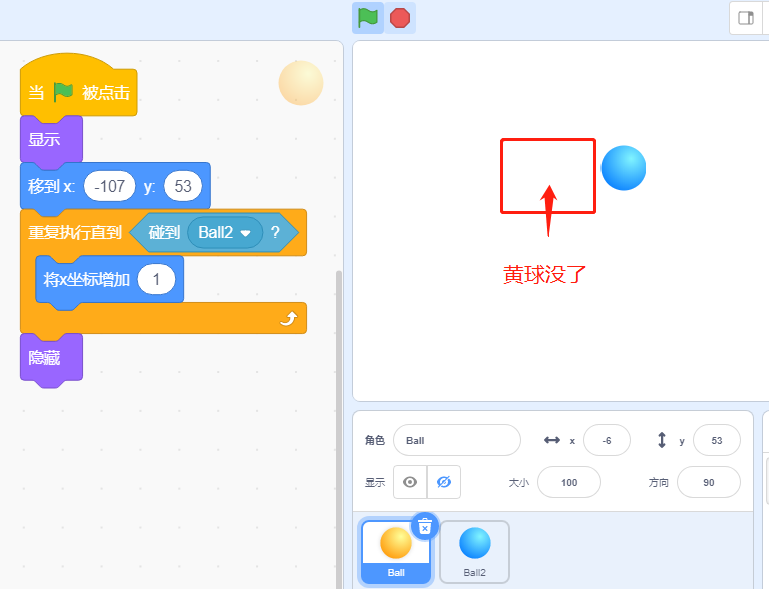Edit the sprite y position field
Viewport: 769px width, 589px height.
717,440
